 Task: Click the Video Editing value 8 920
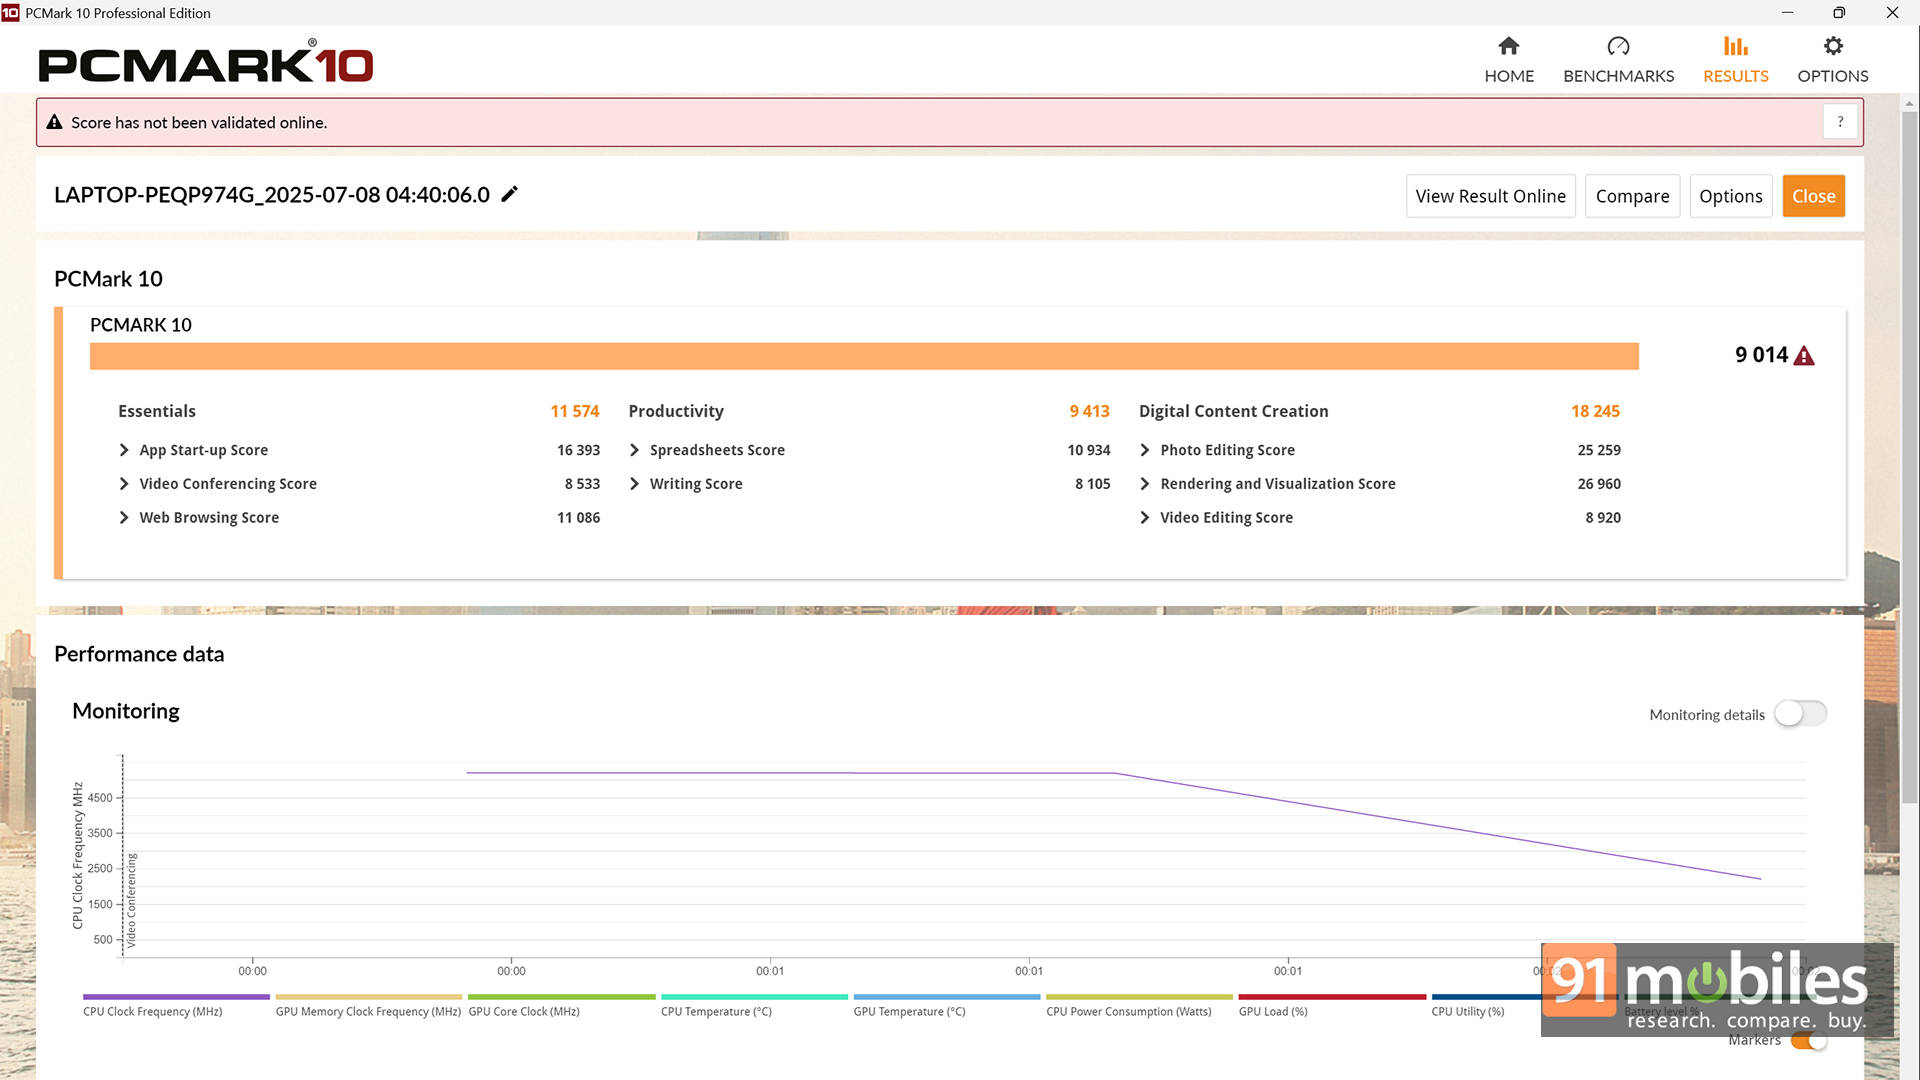point(1603,518)
